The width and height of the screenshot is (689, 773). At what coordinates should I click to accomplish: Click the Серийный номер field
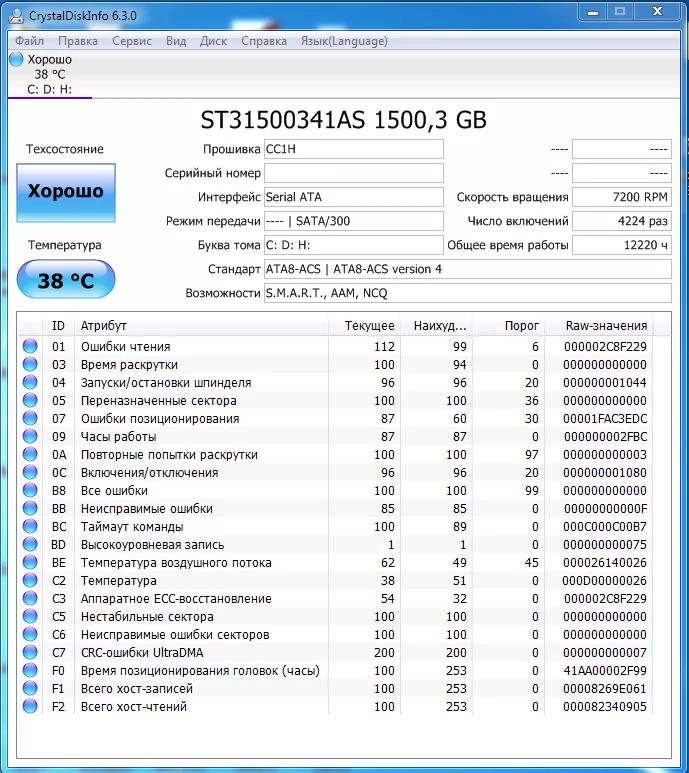point(353,173)
